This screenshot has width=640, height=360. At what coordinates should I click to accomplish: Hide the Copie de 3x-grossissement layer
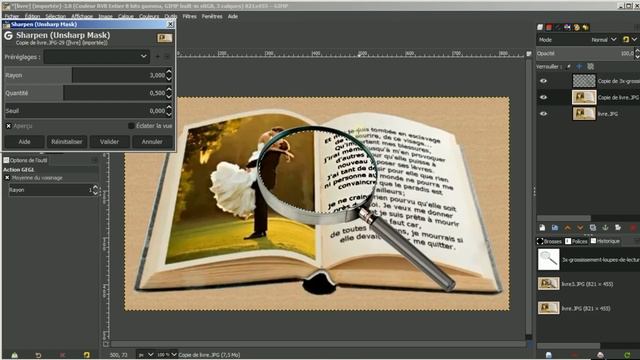[543, 81]
